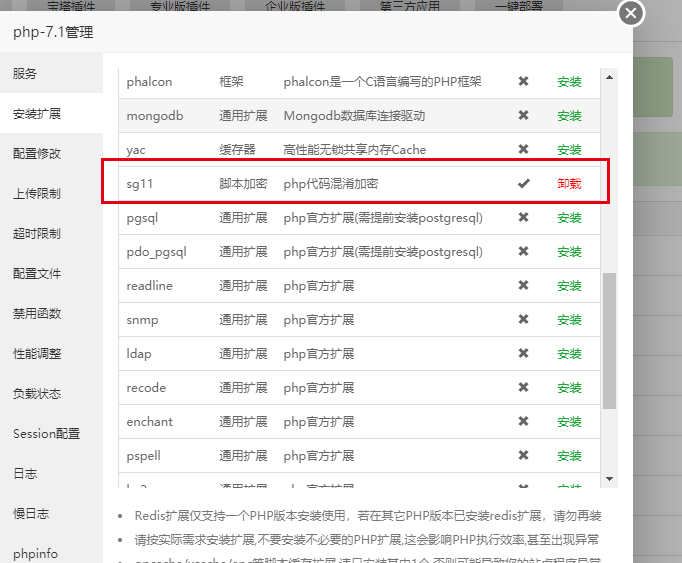Click the yac not-installed X icon
The width and height of the screenshot is (682, 563).
[523, 149]
